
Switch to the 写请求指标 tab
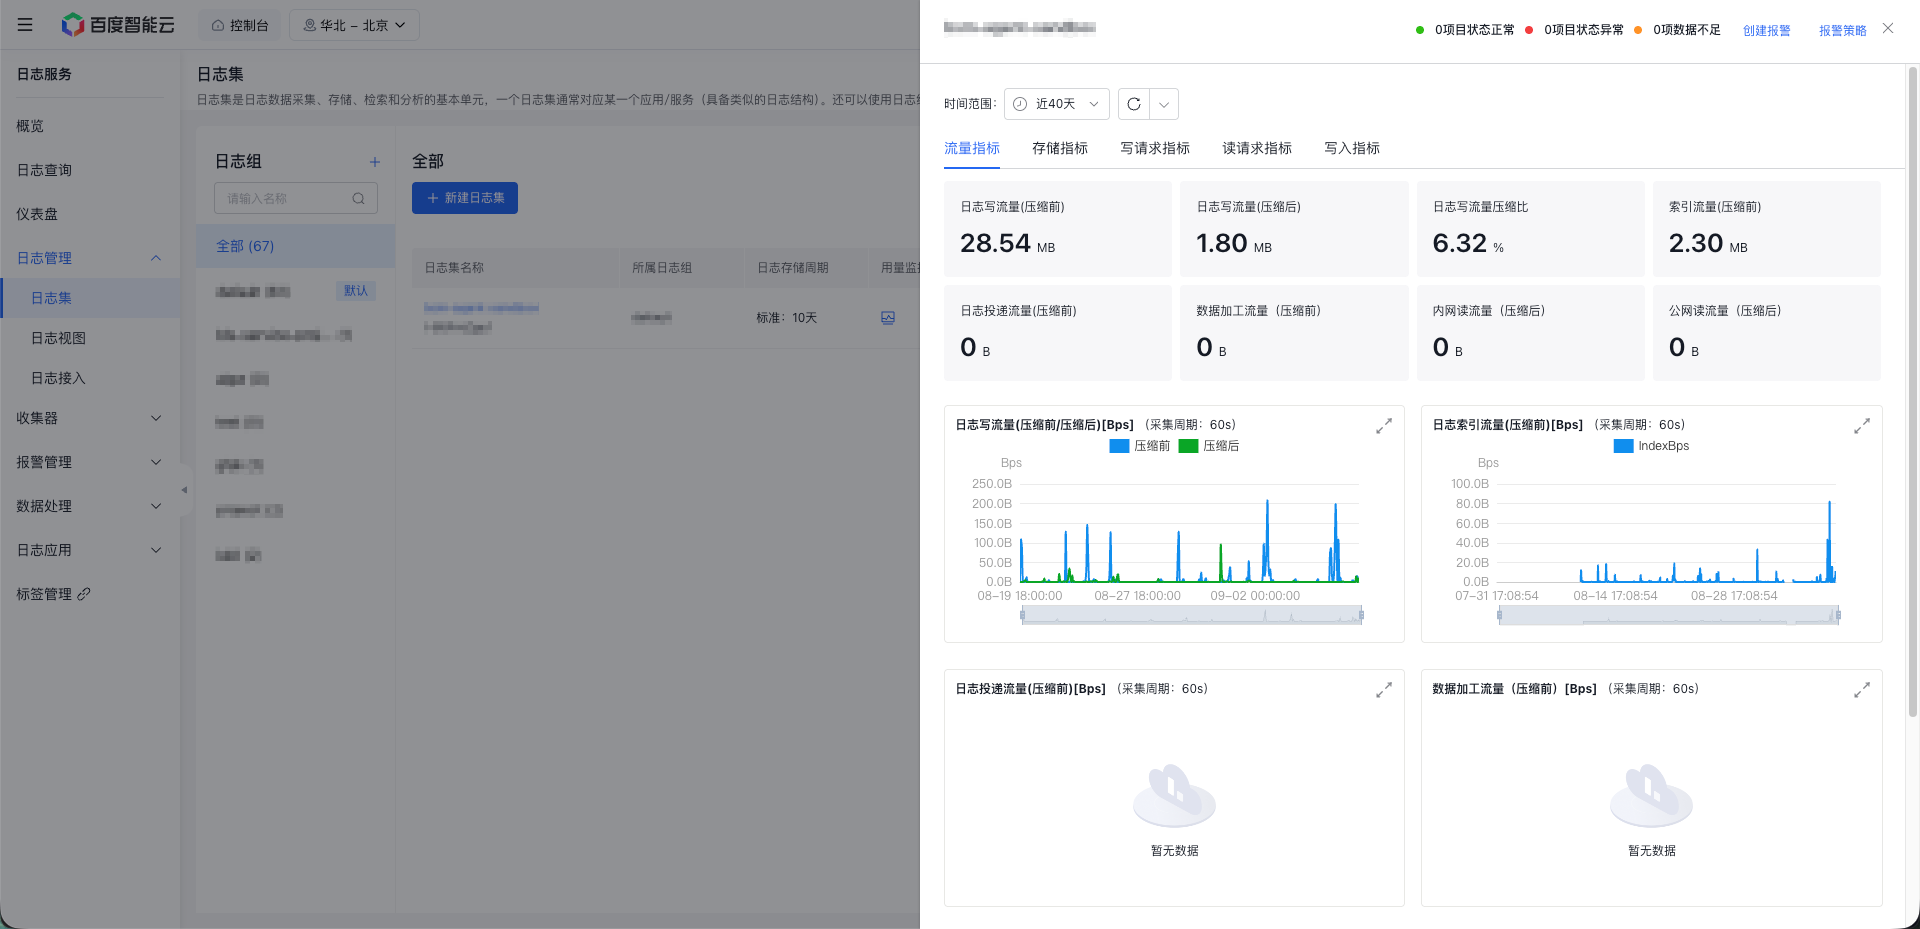tap(1155, 148)
